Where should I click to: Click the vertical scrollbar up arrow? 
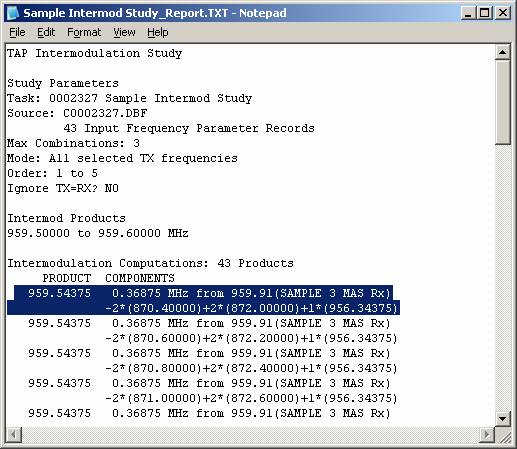click(x=502, y=52)
